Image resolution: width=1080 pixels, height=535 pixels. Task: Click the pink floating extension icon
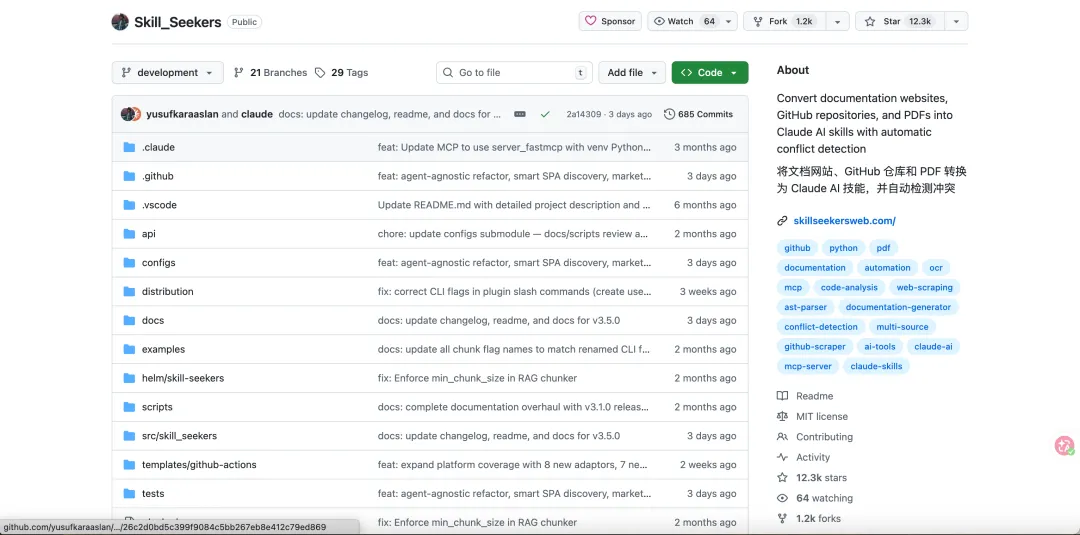point(1065,445)
